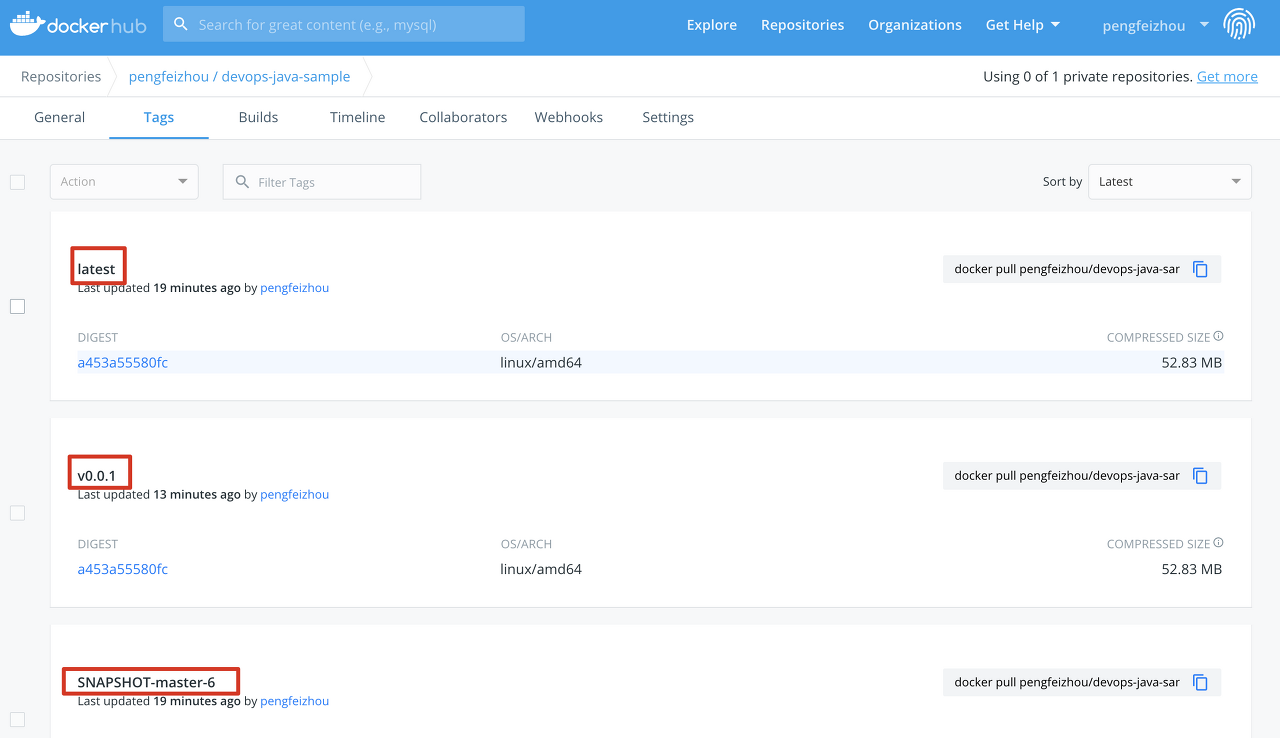Click 52.83 MB size in latest card
Viewport: 1280px width, 738px height.
pyautogui.click(x=1192, y=362)
